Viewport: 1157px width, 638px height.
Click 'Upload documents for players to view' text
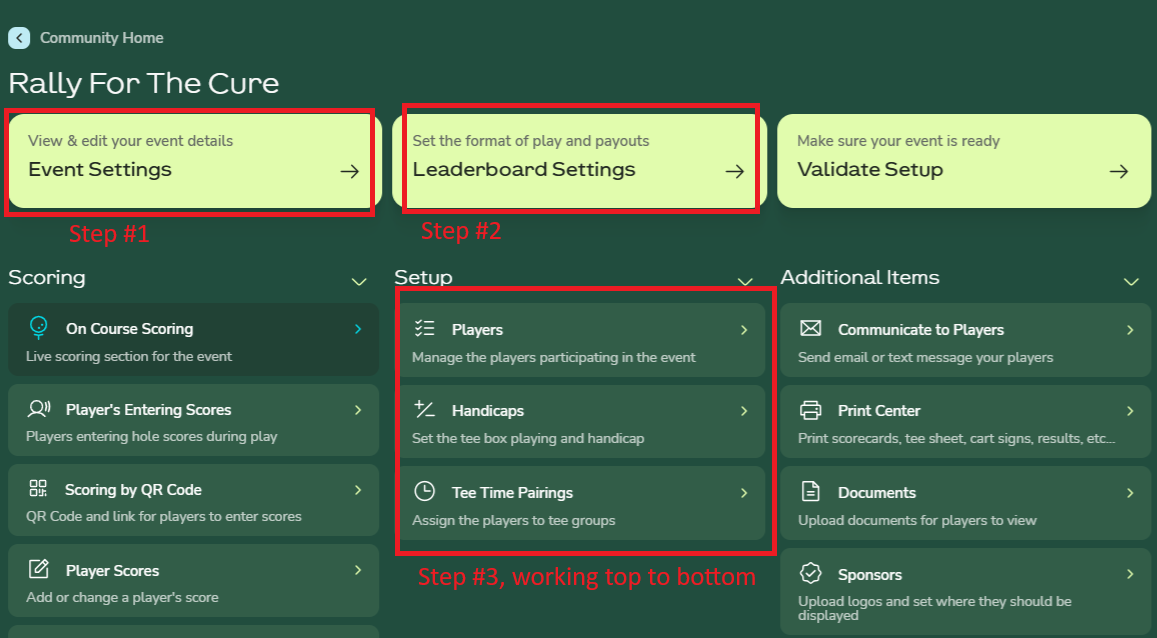(917, 520)
